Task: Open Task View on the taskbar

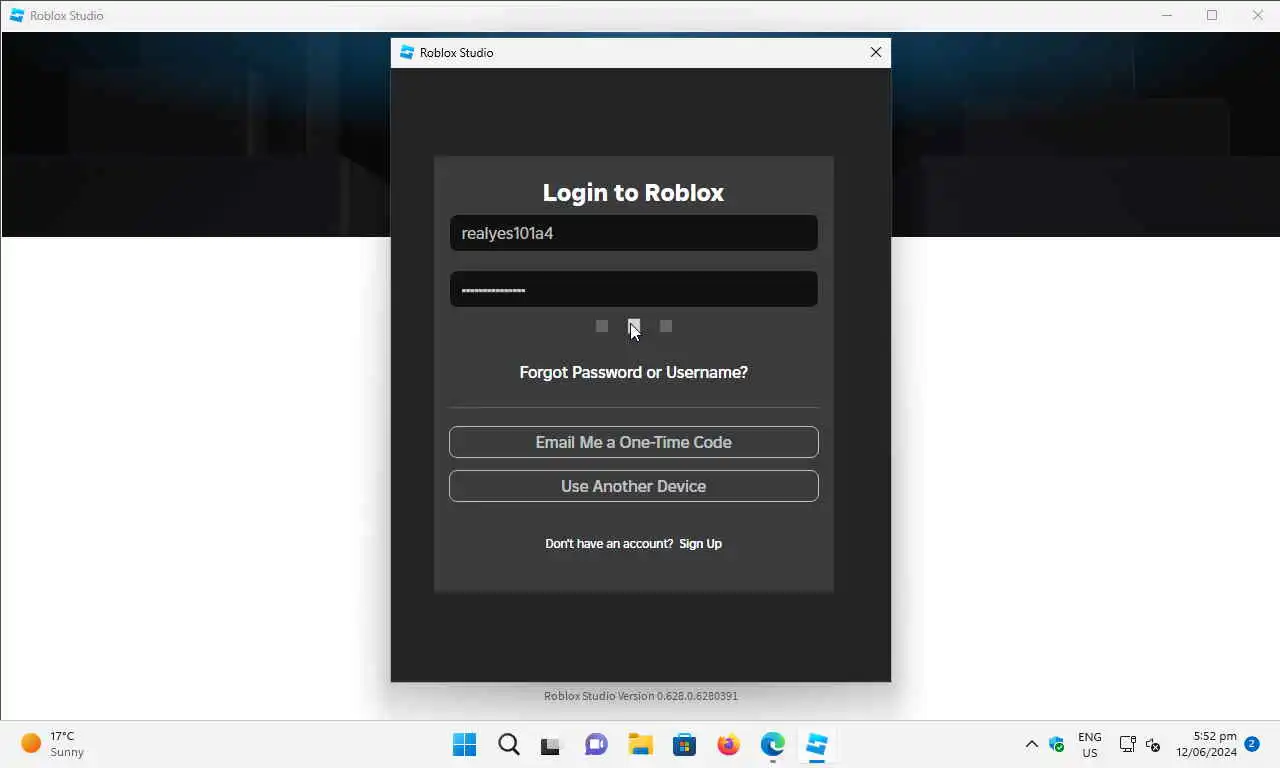Action: [552, 745]
